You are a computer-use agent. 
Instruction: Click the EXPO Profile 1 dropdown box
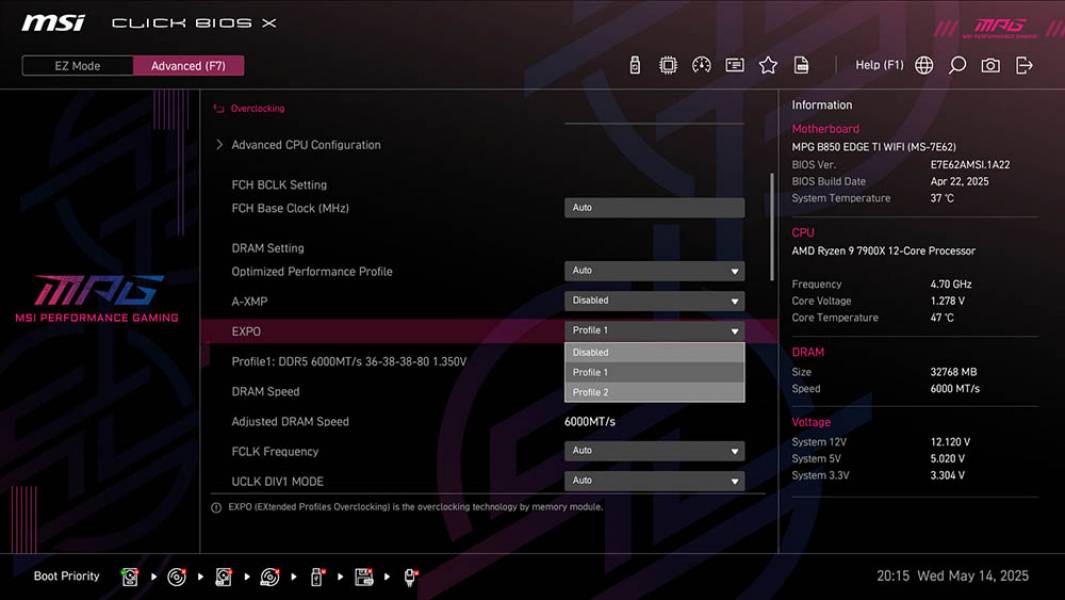[654, 330]
